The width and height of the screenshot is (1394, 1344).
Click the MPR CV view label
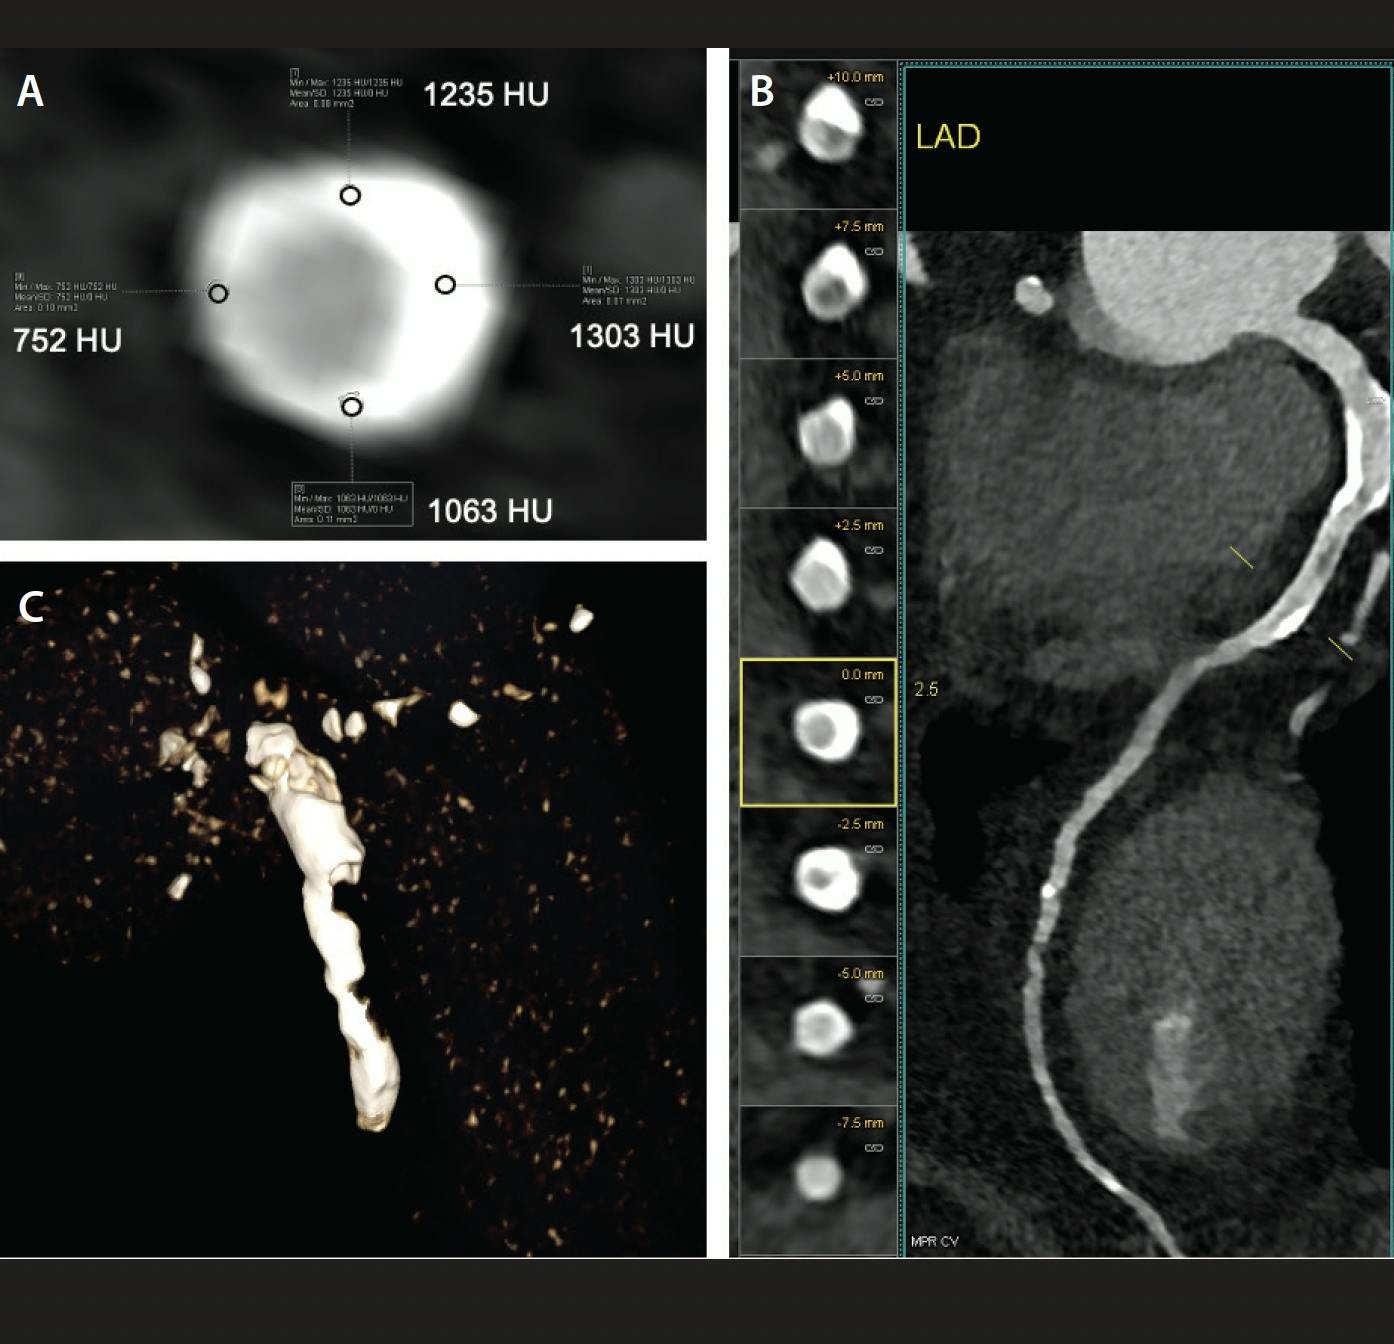pos(934,1241)
